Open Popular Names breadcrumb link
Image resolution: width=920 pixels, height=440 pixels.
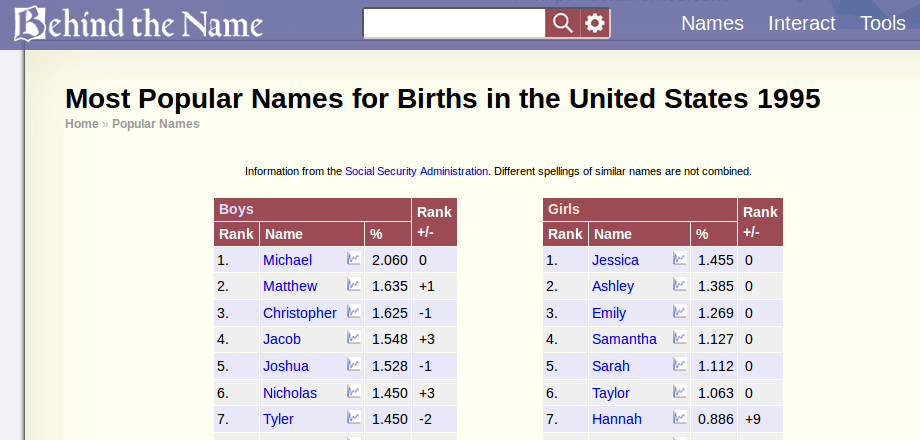click(x=155, y=124)
